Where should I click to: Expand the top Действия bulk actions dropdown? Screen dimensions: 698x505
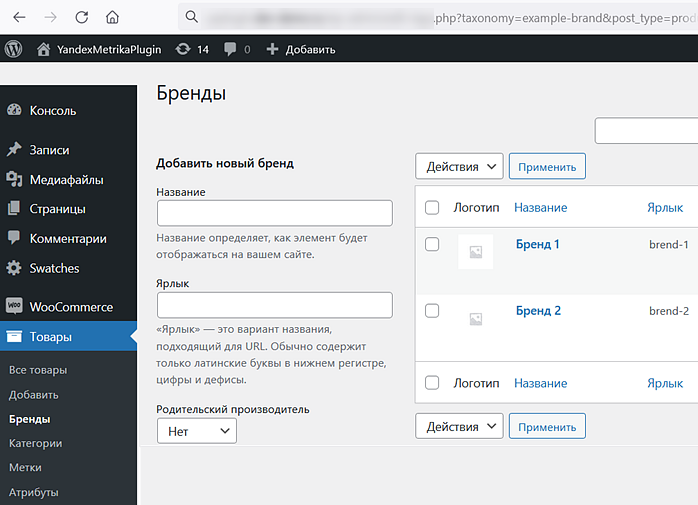459,166
